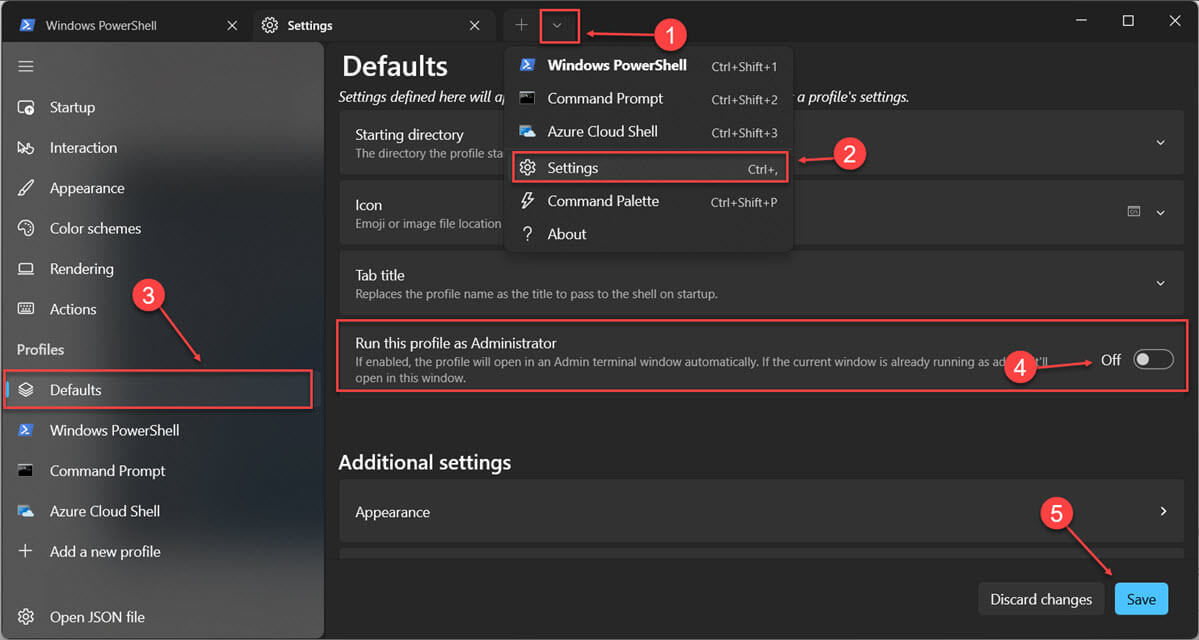Choose About in the dropdown menu
This screenshot has width=1199, height=640.
[648, 234]
